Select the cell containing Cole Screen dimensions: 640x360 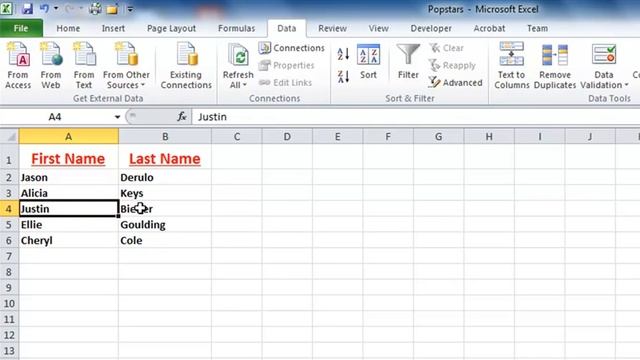(165, 240)
